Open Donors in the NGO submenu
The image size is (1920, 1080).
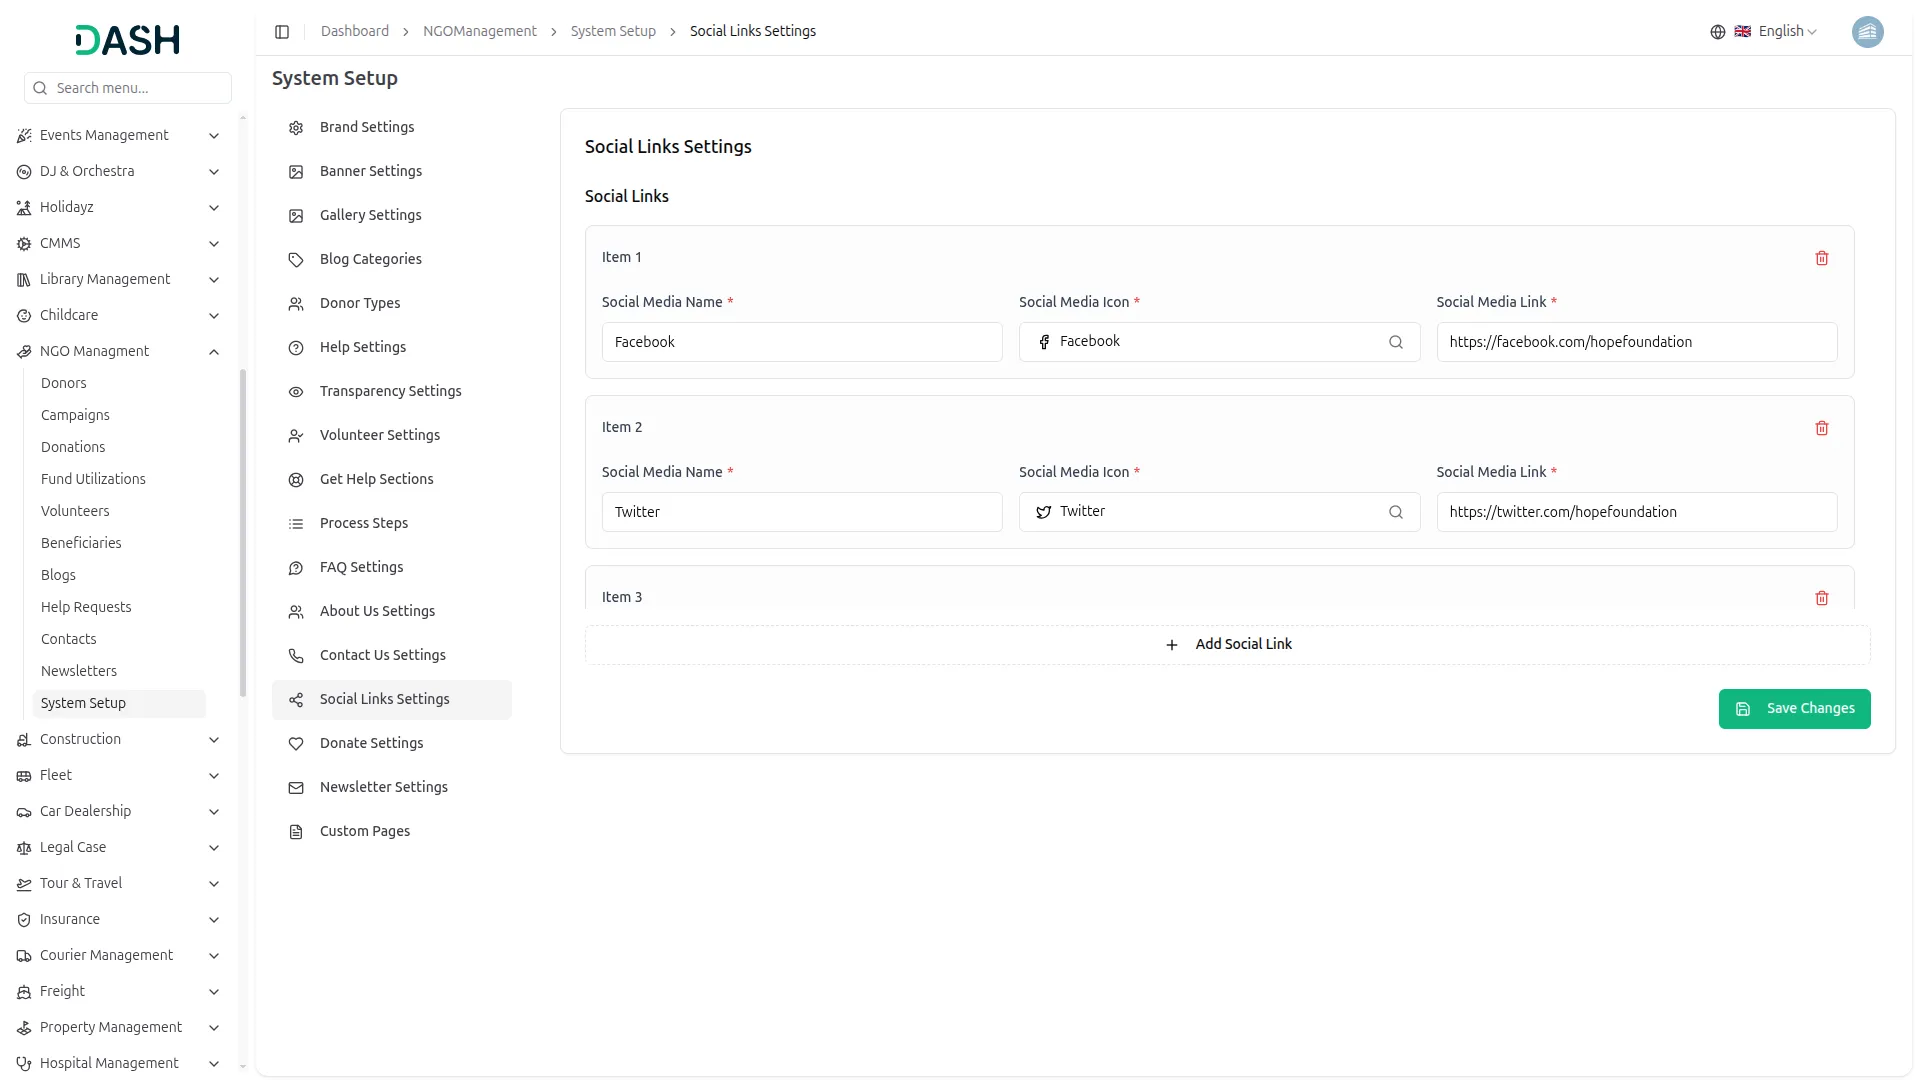(64, 383)
